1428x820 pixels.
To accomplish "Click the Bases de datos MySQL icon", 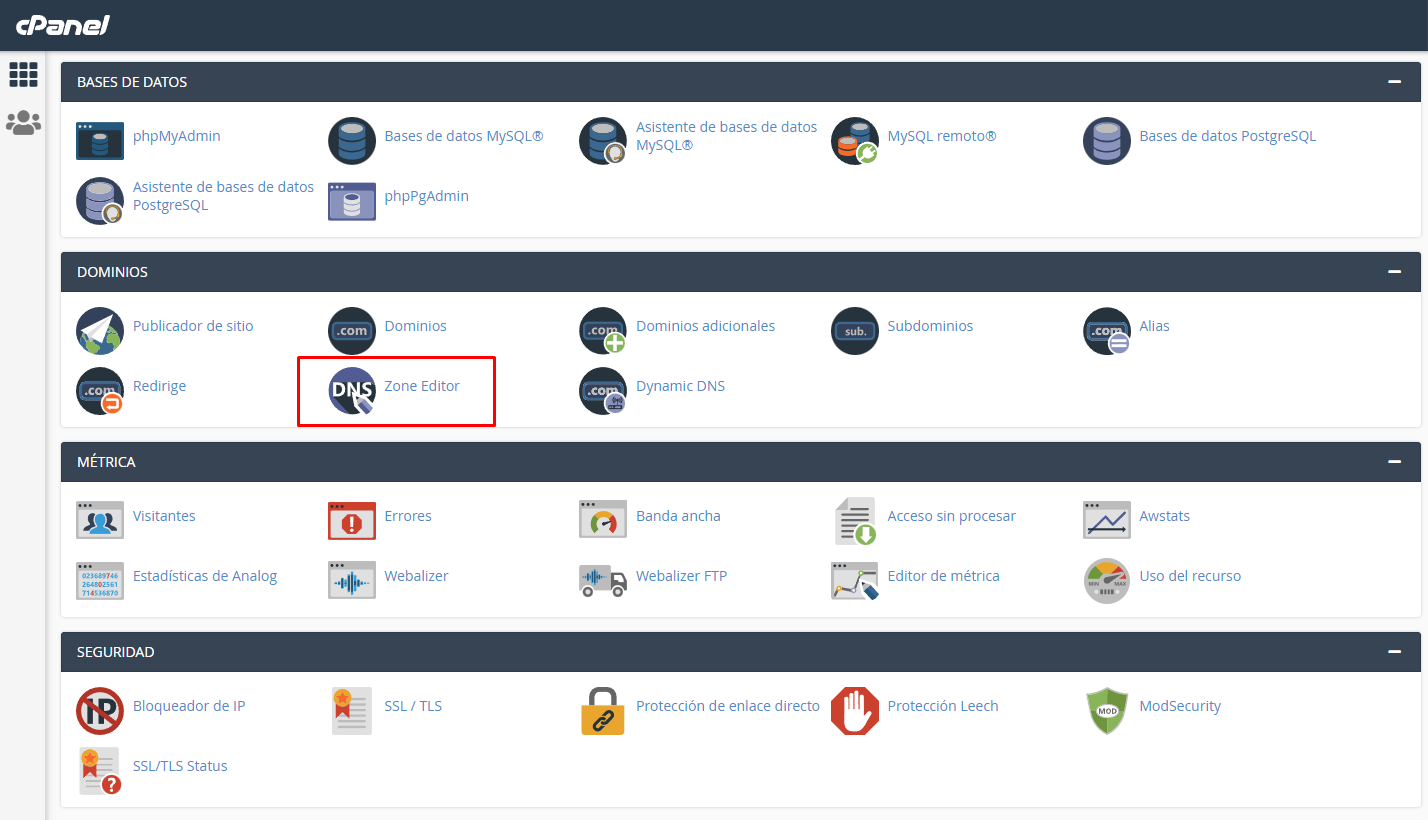I will [x=352, y=141].
